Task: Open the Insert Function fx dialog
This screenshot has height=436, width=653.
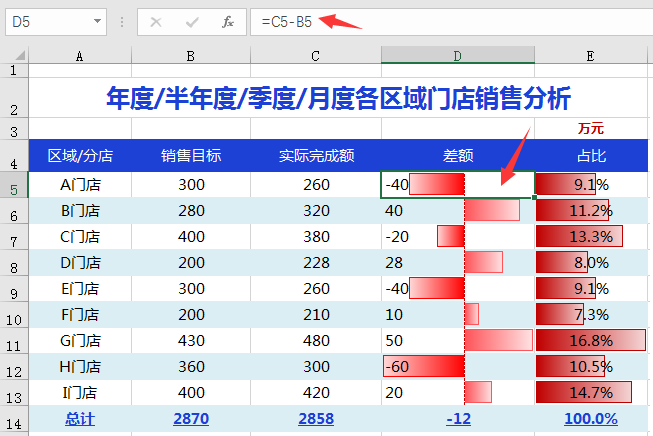Action: (x=227, y=22)
